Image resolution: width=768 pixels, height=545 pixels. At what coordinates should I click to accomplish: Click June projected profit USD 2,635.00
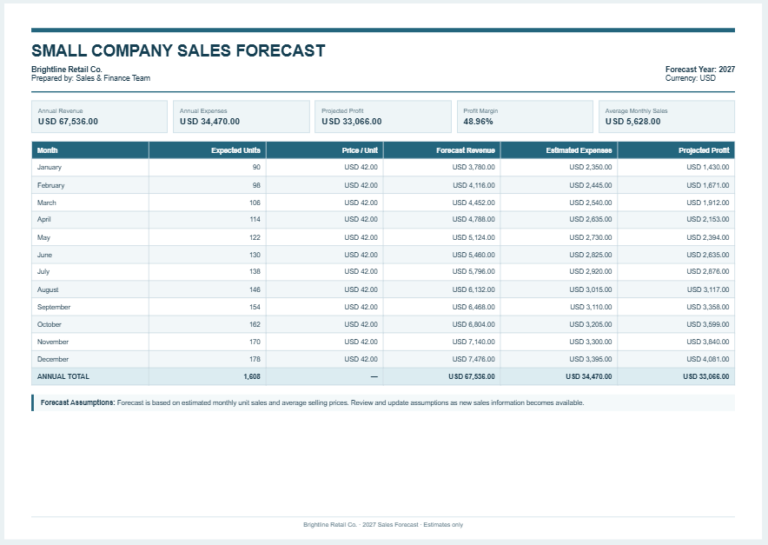tap(708, 255)
